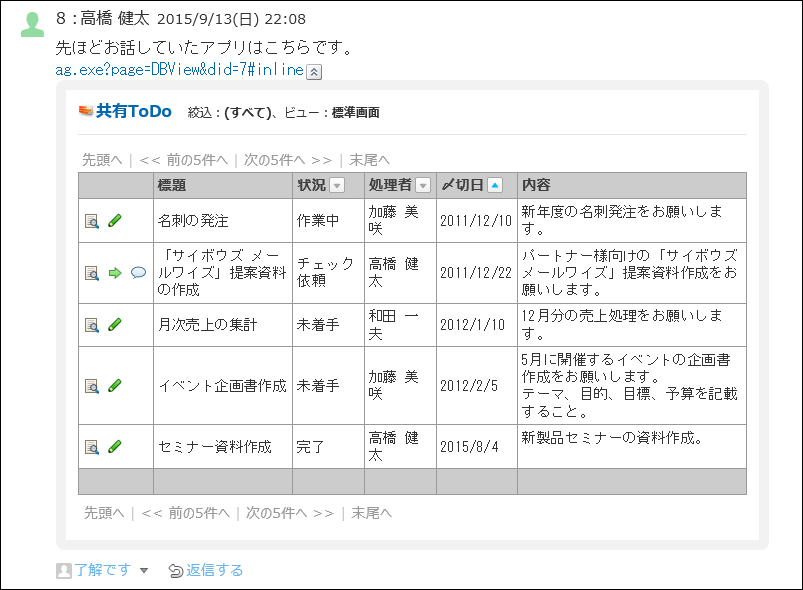
Task: Open details of 名刺の発注 record
Action: (91, 221)
